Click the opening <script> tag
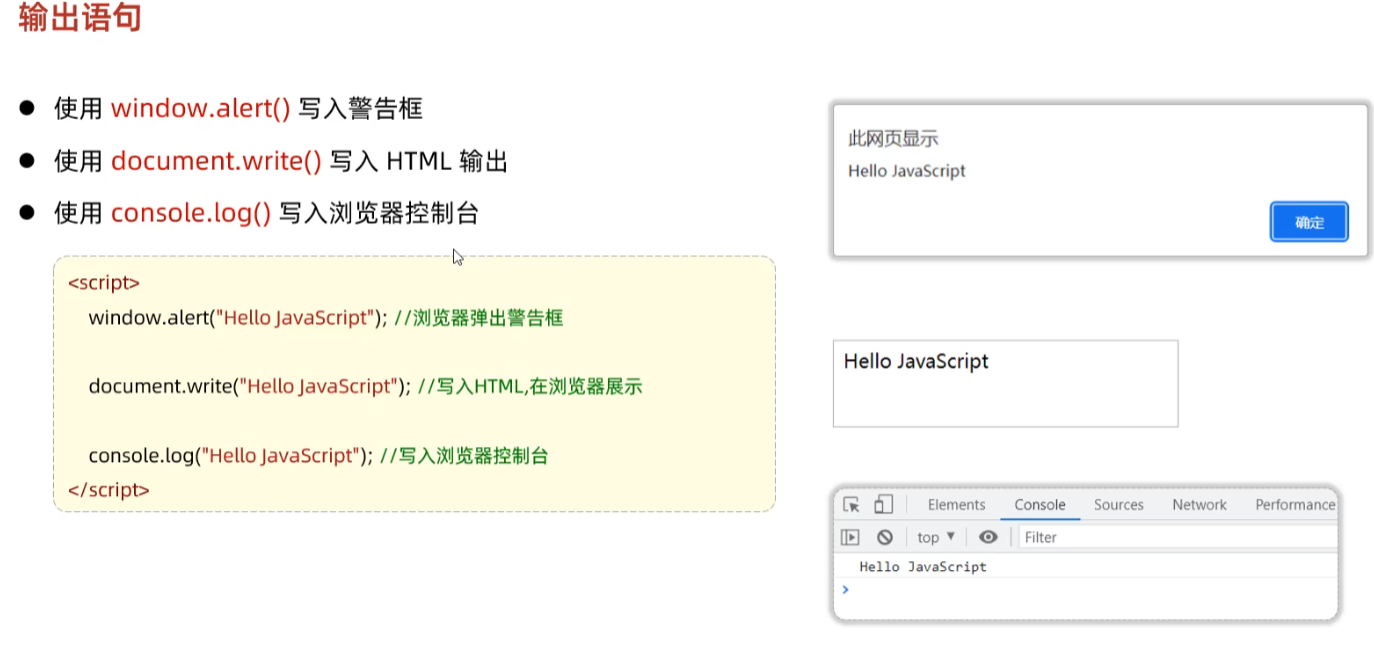The image size is (1374, 661). [x=104, y=283]
